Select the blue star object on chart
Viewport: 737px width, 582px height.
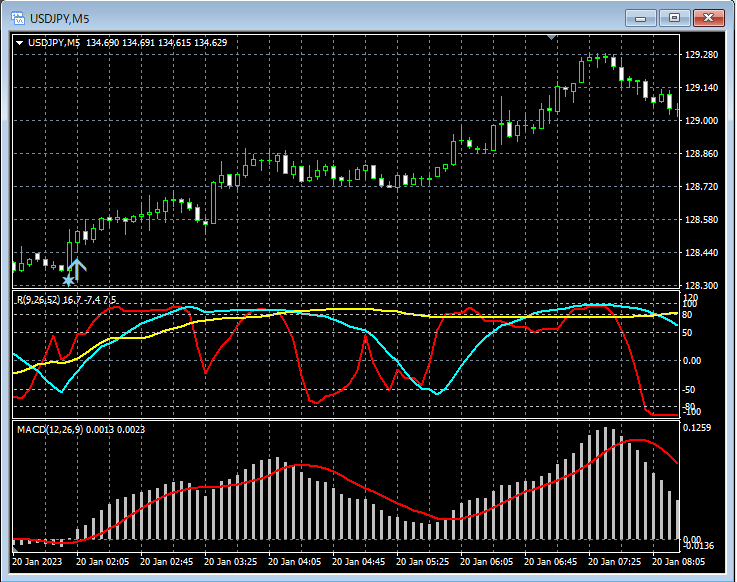(x=68, y=280)
